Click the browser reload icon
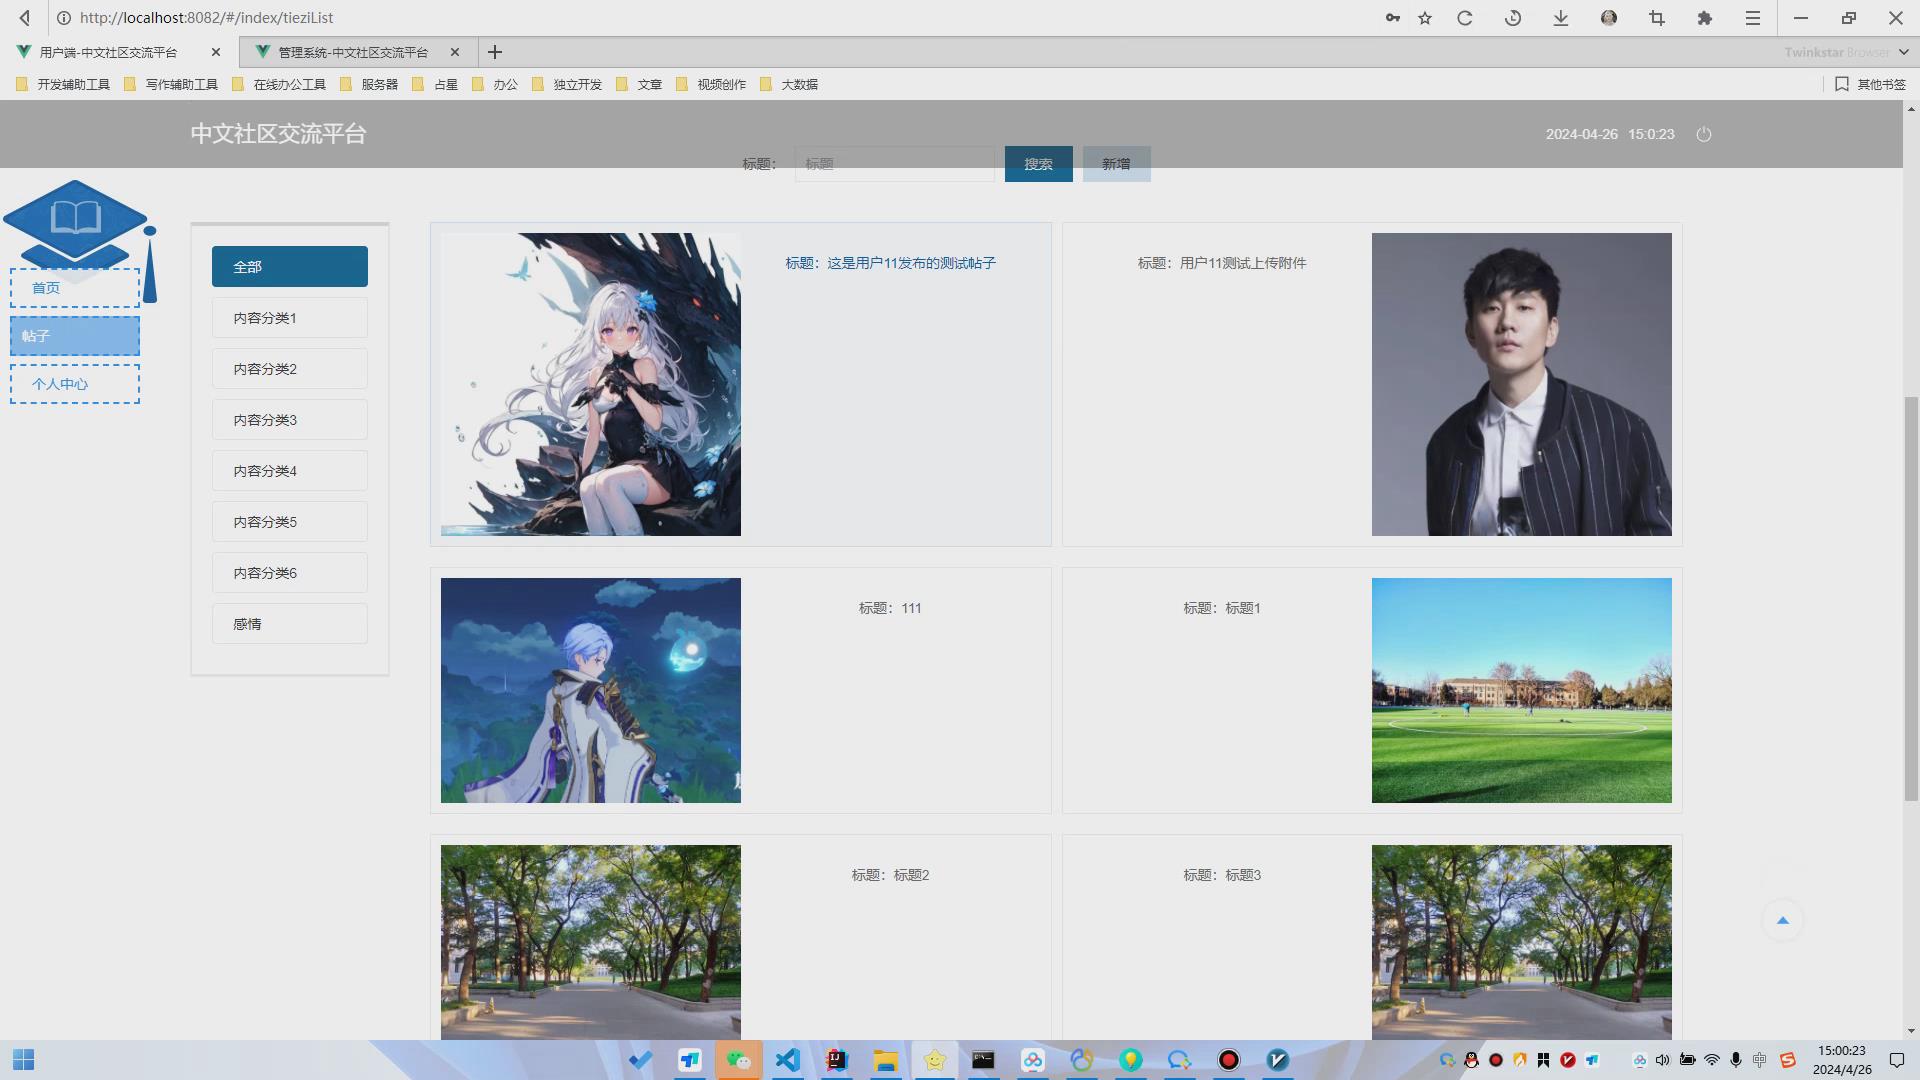Screen dimensions: 1920x1080 (x=1465, y=18)
